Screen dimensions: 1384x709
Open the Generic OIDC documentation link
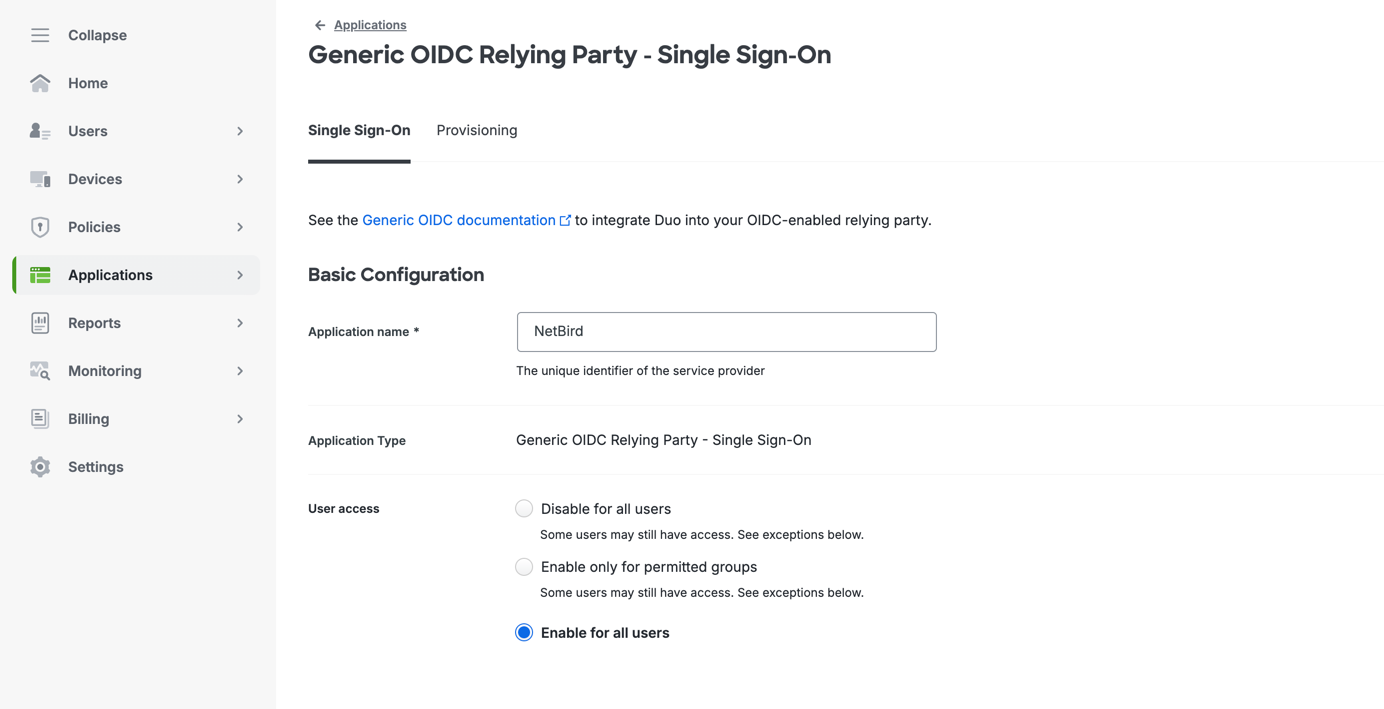pos(458,220)
